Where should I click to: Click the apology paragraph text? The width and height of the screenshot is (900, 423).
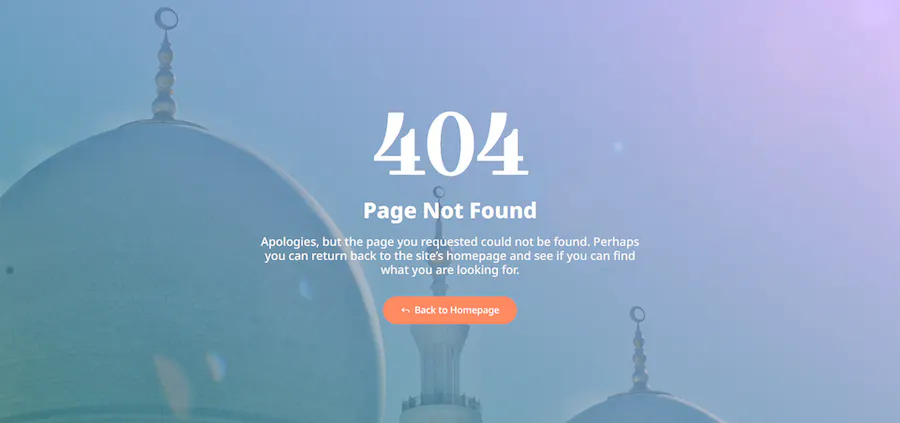tap(449, 255)
